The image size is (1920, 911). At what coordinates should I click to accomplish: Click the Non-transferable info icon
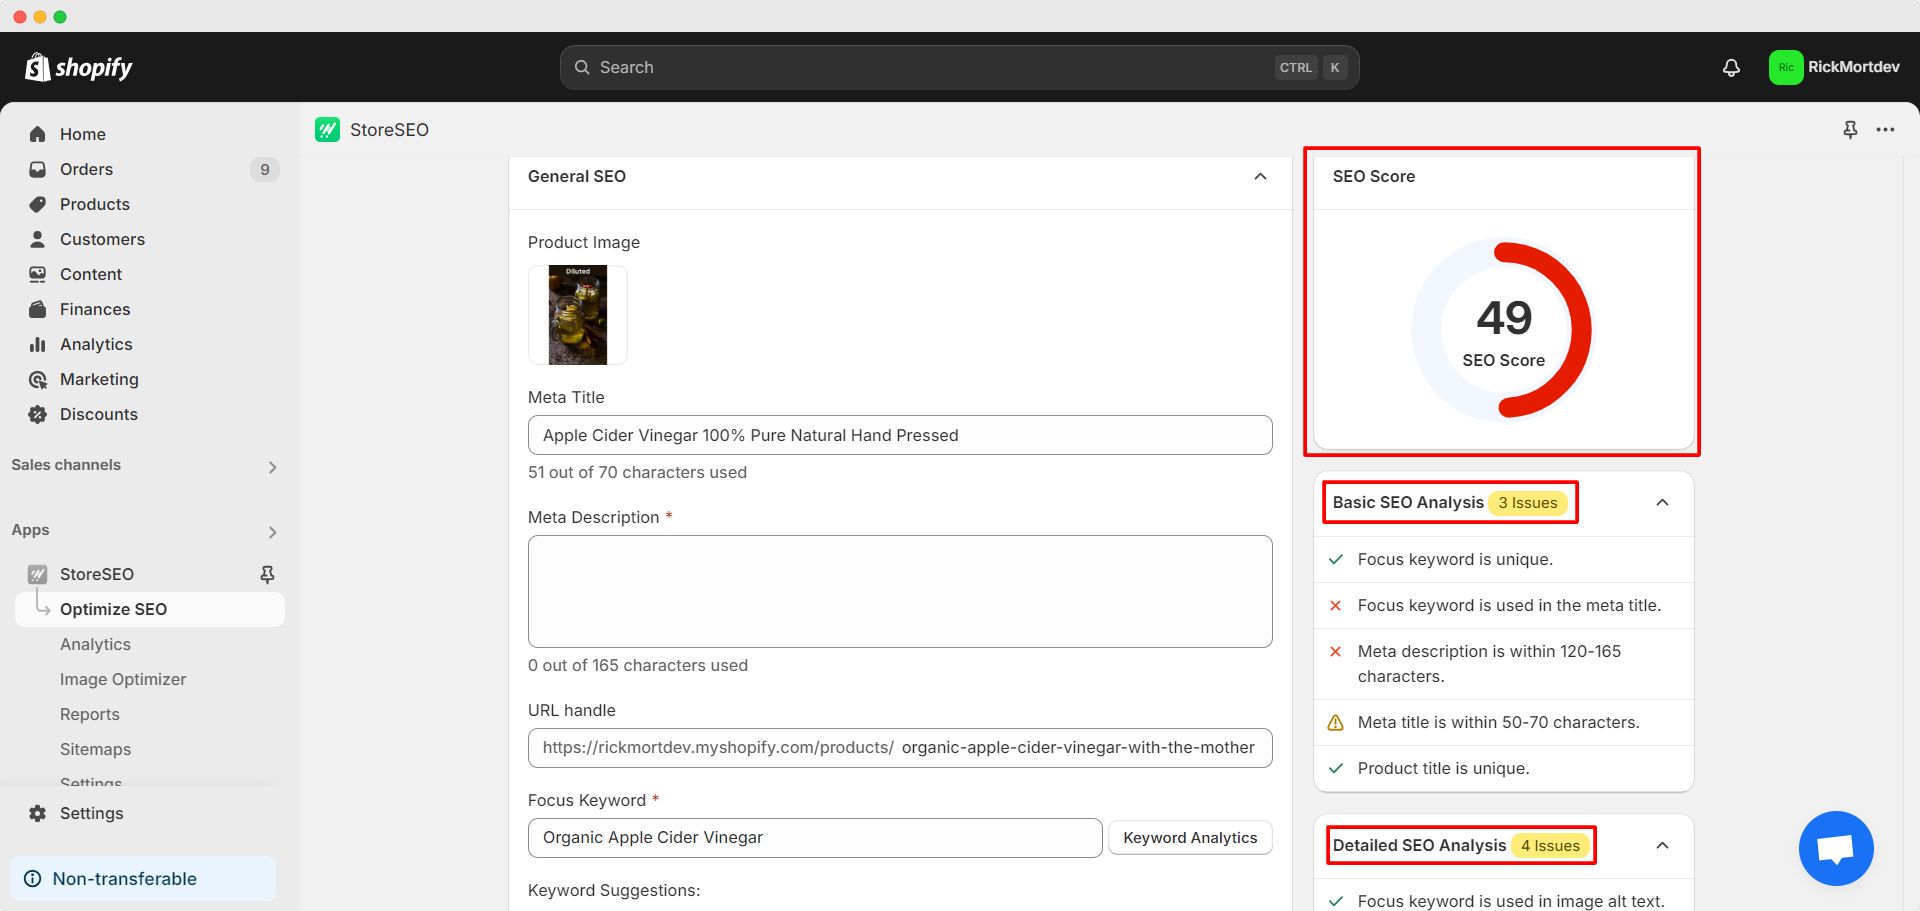pyautogui.click(x=33, y=878)
